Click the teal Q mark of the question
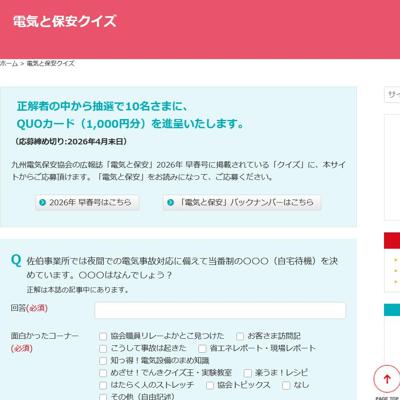 [x=16, y=260]
